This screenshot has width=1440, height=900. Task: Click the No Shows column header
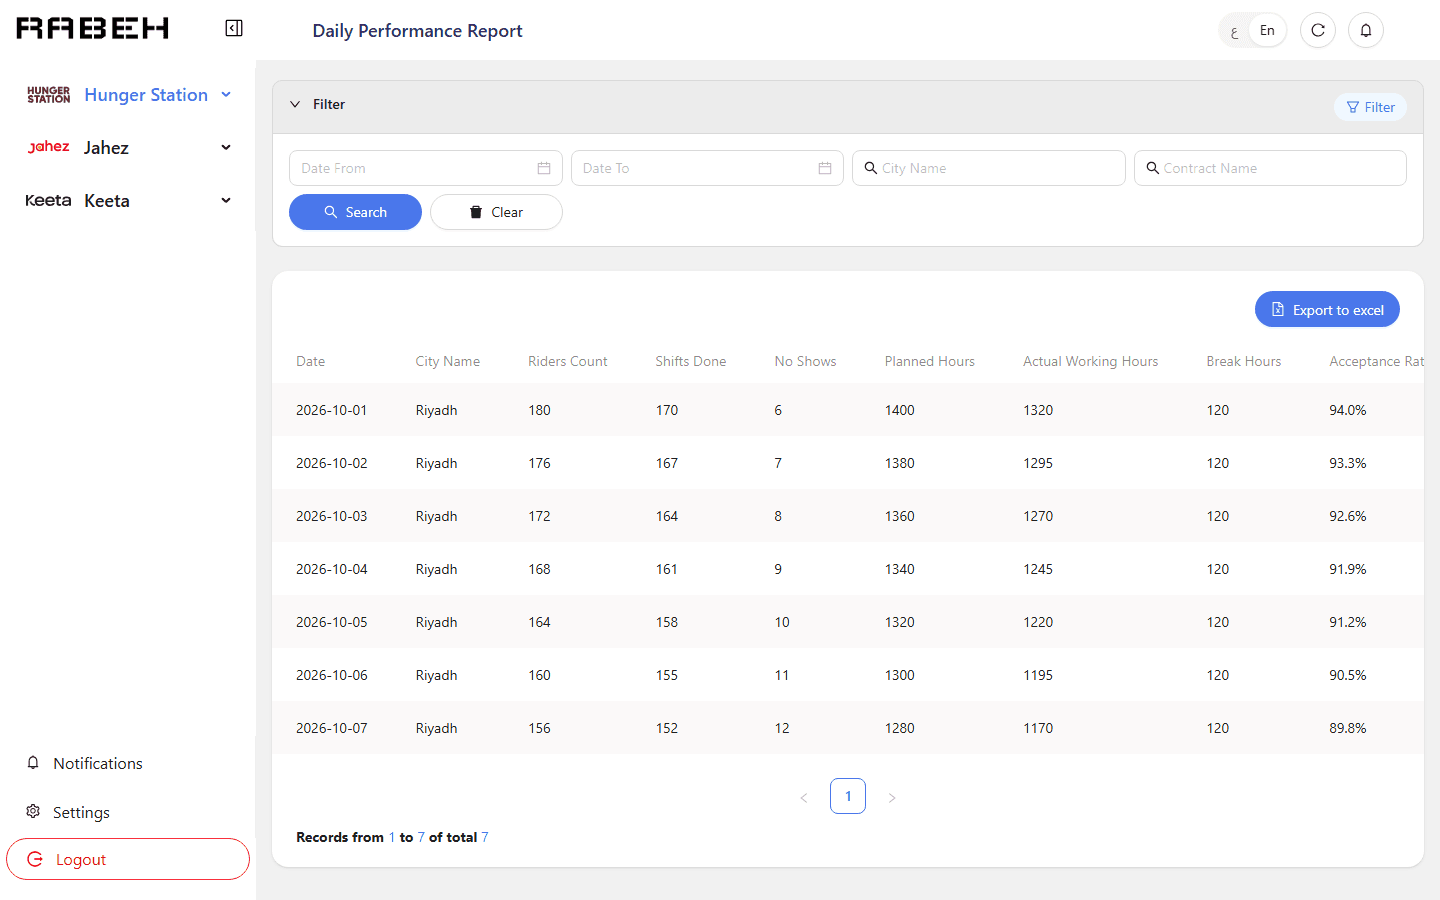tap(805, 361)
